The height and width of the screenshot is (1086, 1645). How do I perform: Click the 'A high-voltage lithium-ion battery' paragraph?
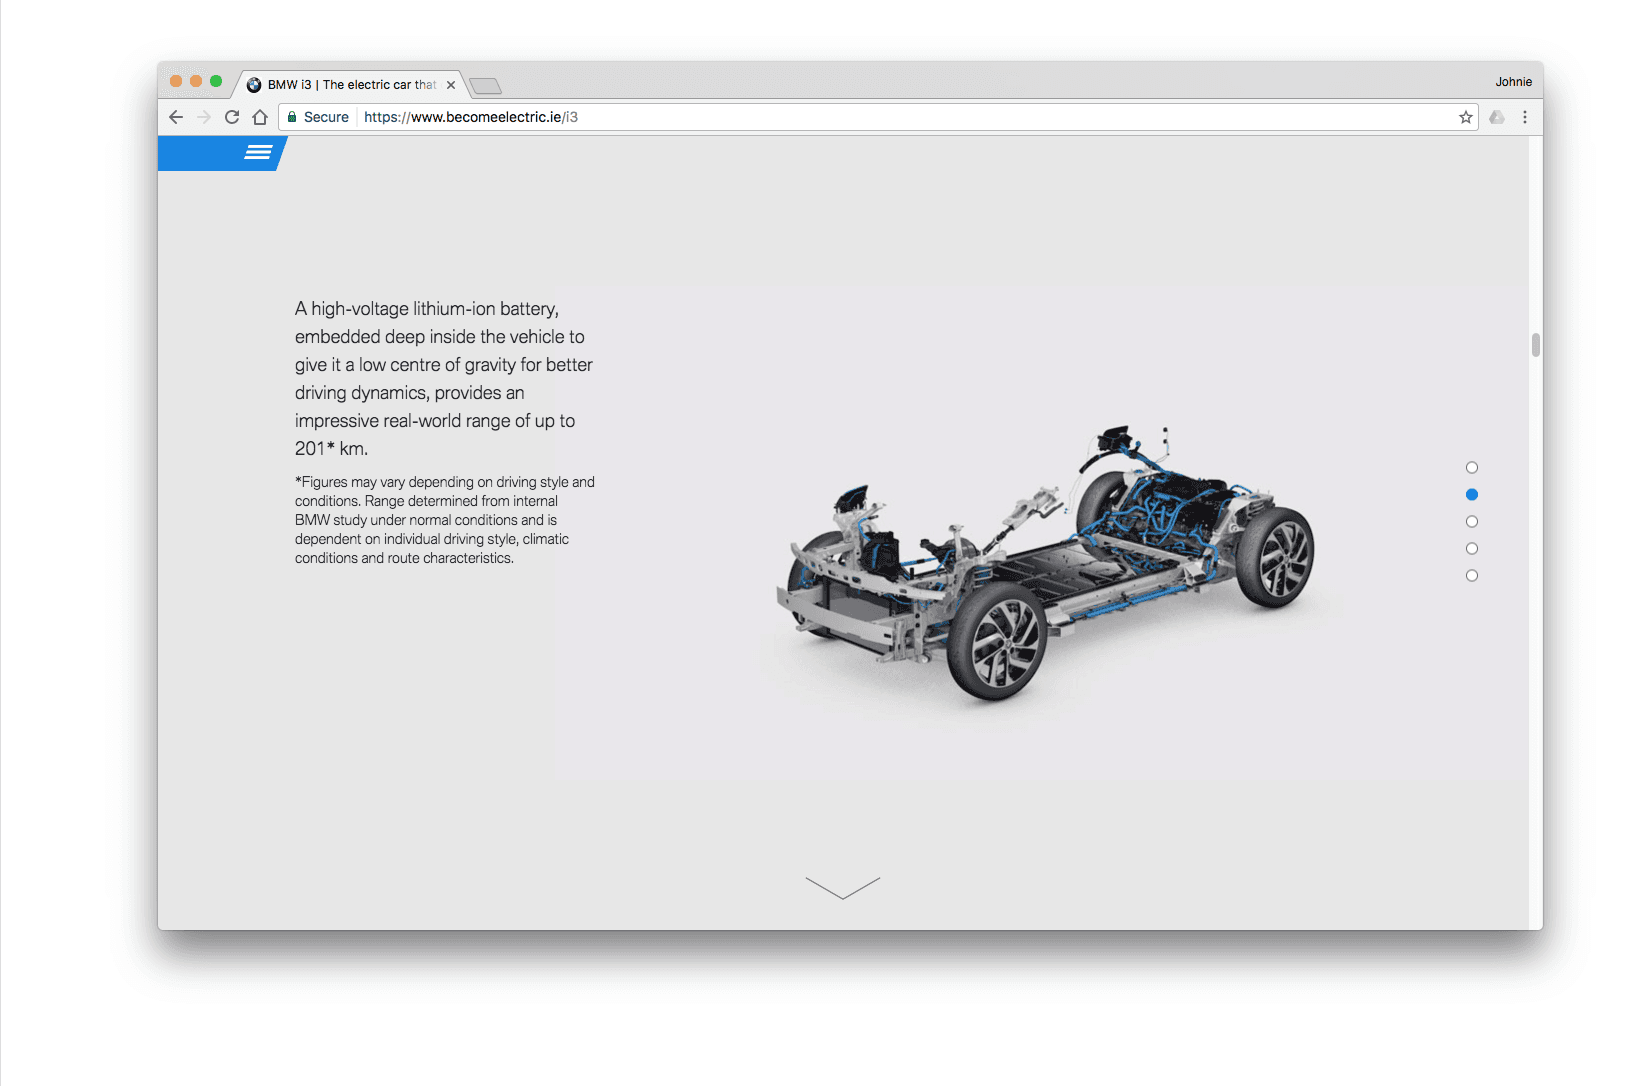tap(444, 378)
